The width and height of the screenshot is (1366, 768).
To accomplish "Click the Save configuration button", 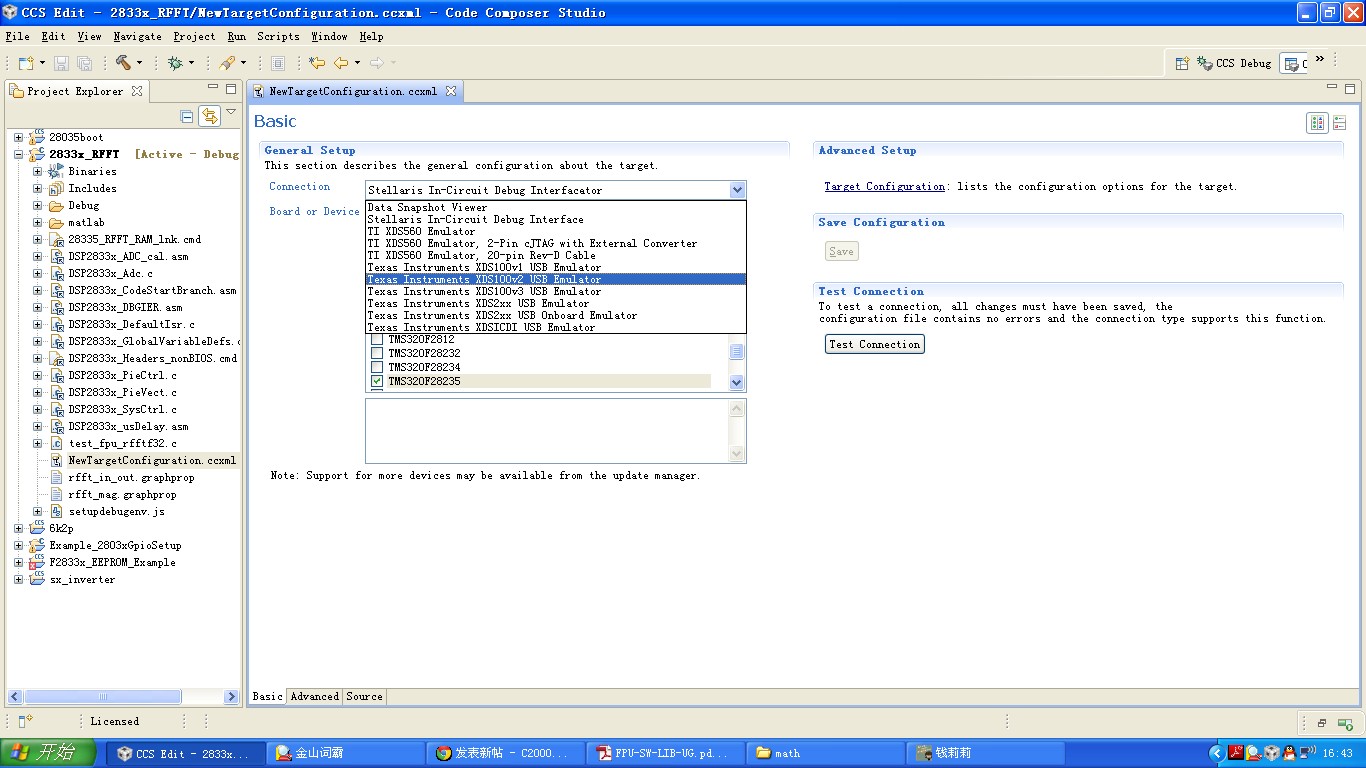I will pyautogui.click(x=842, y=251).
